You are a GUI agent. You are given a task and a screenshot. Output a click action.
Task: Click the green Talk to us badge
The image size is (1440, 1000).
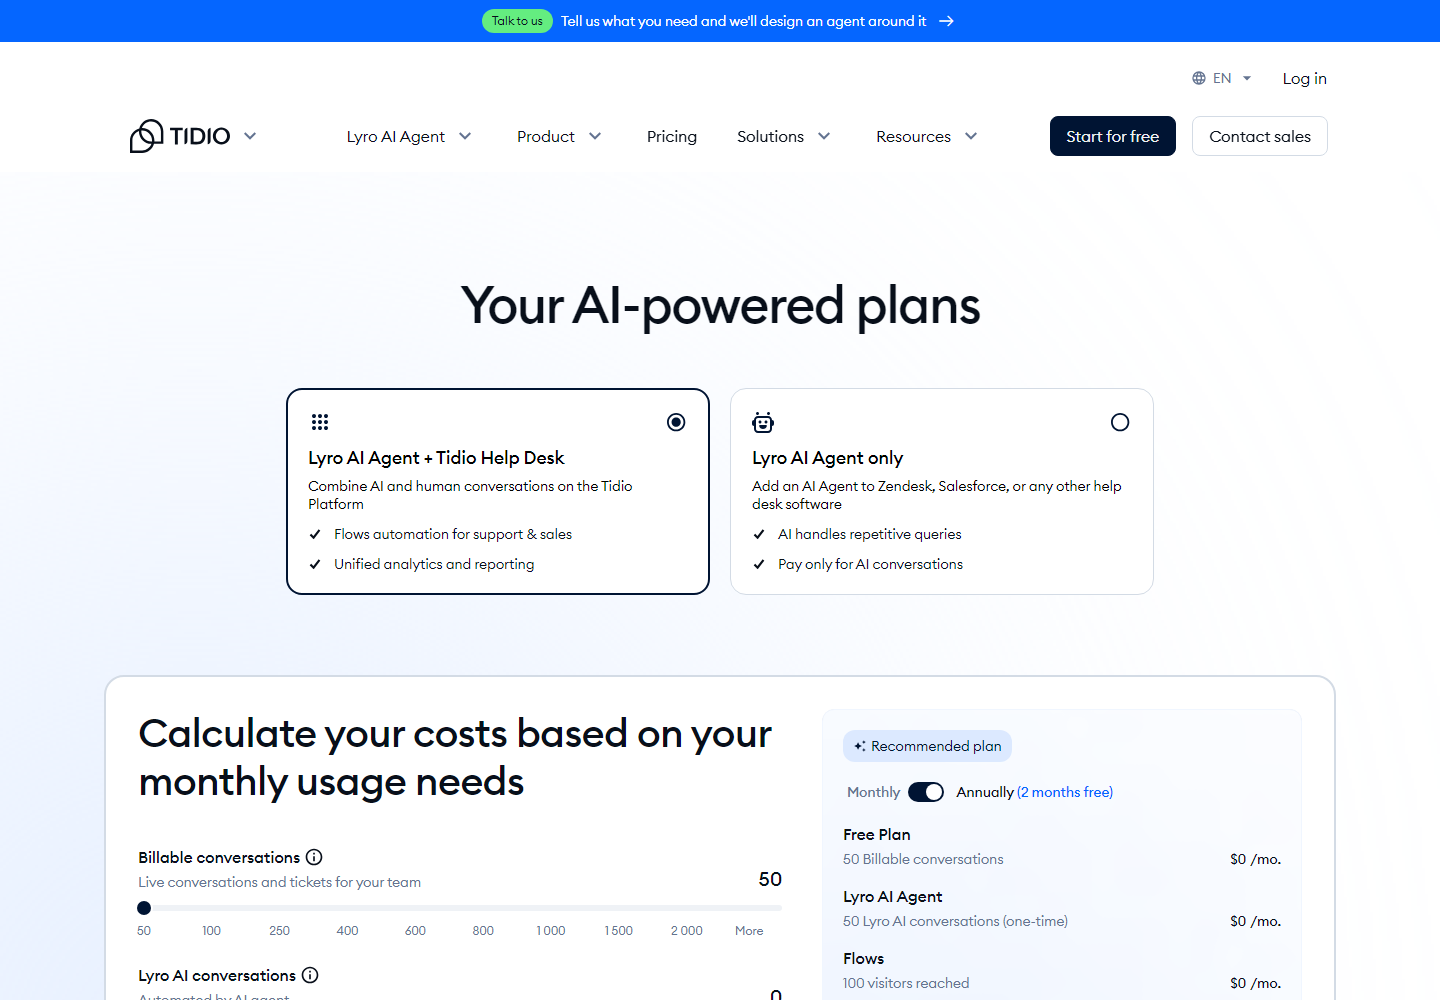pyautogui.click(x=517, y=21)
